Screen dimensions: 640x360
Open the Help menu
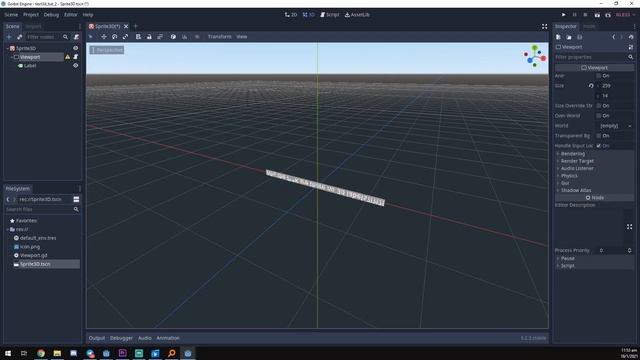88,15
